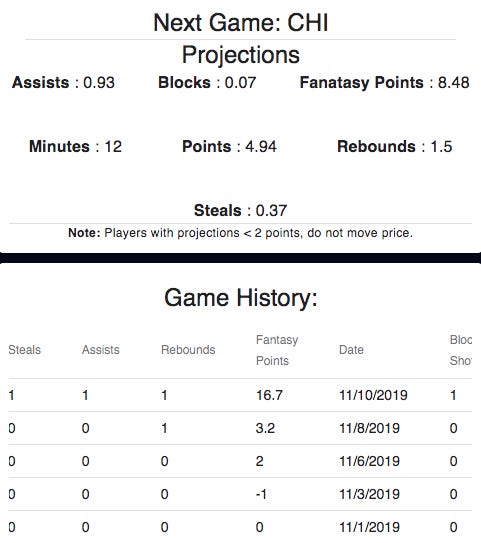This screenshot has height=543, width=481.
Task: Click the Minutes 12 projection
Action: pos(75,146)
